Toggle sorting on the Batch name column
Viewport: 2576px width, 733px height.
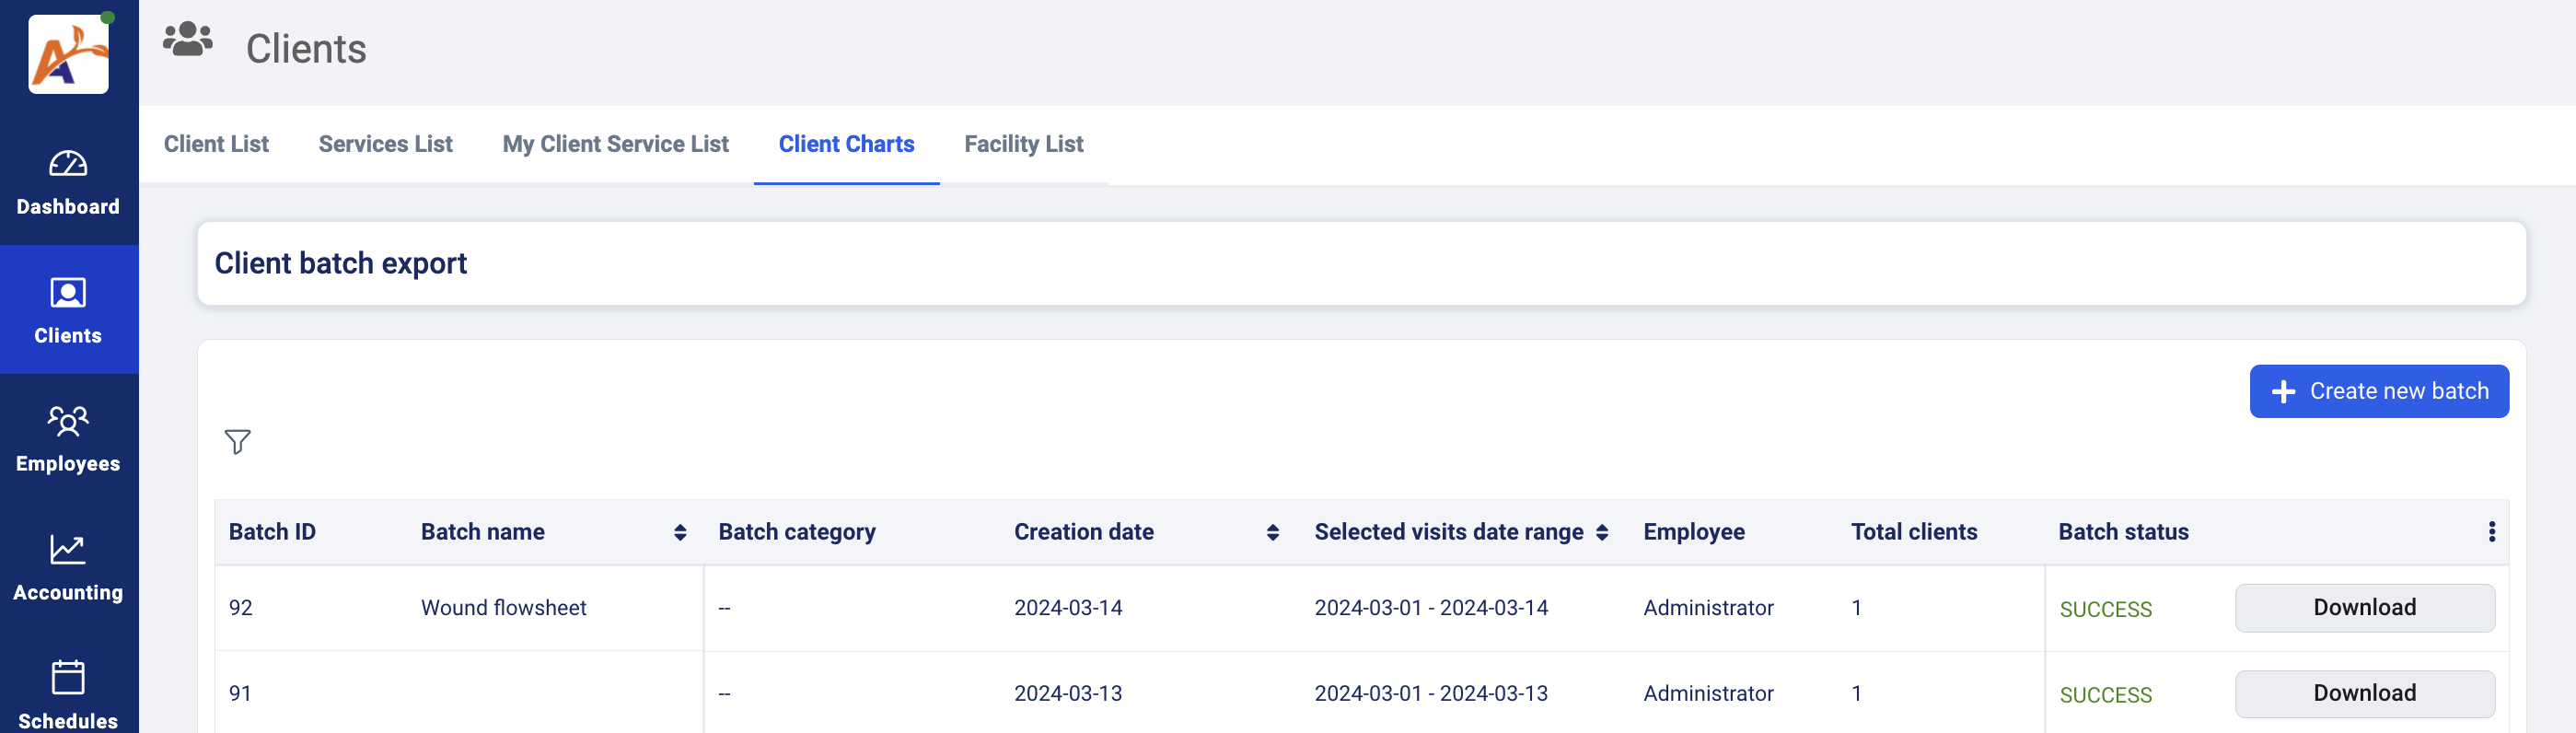click(679, 532)
